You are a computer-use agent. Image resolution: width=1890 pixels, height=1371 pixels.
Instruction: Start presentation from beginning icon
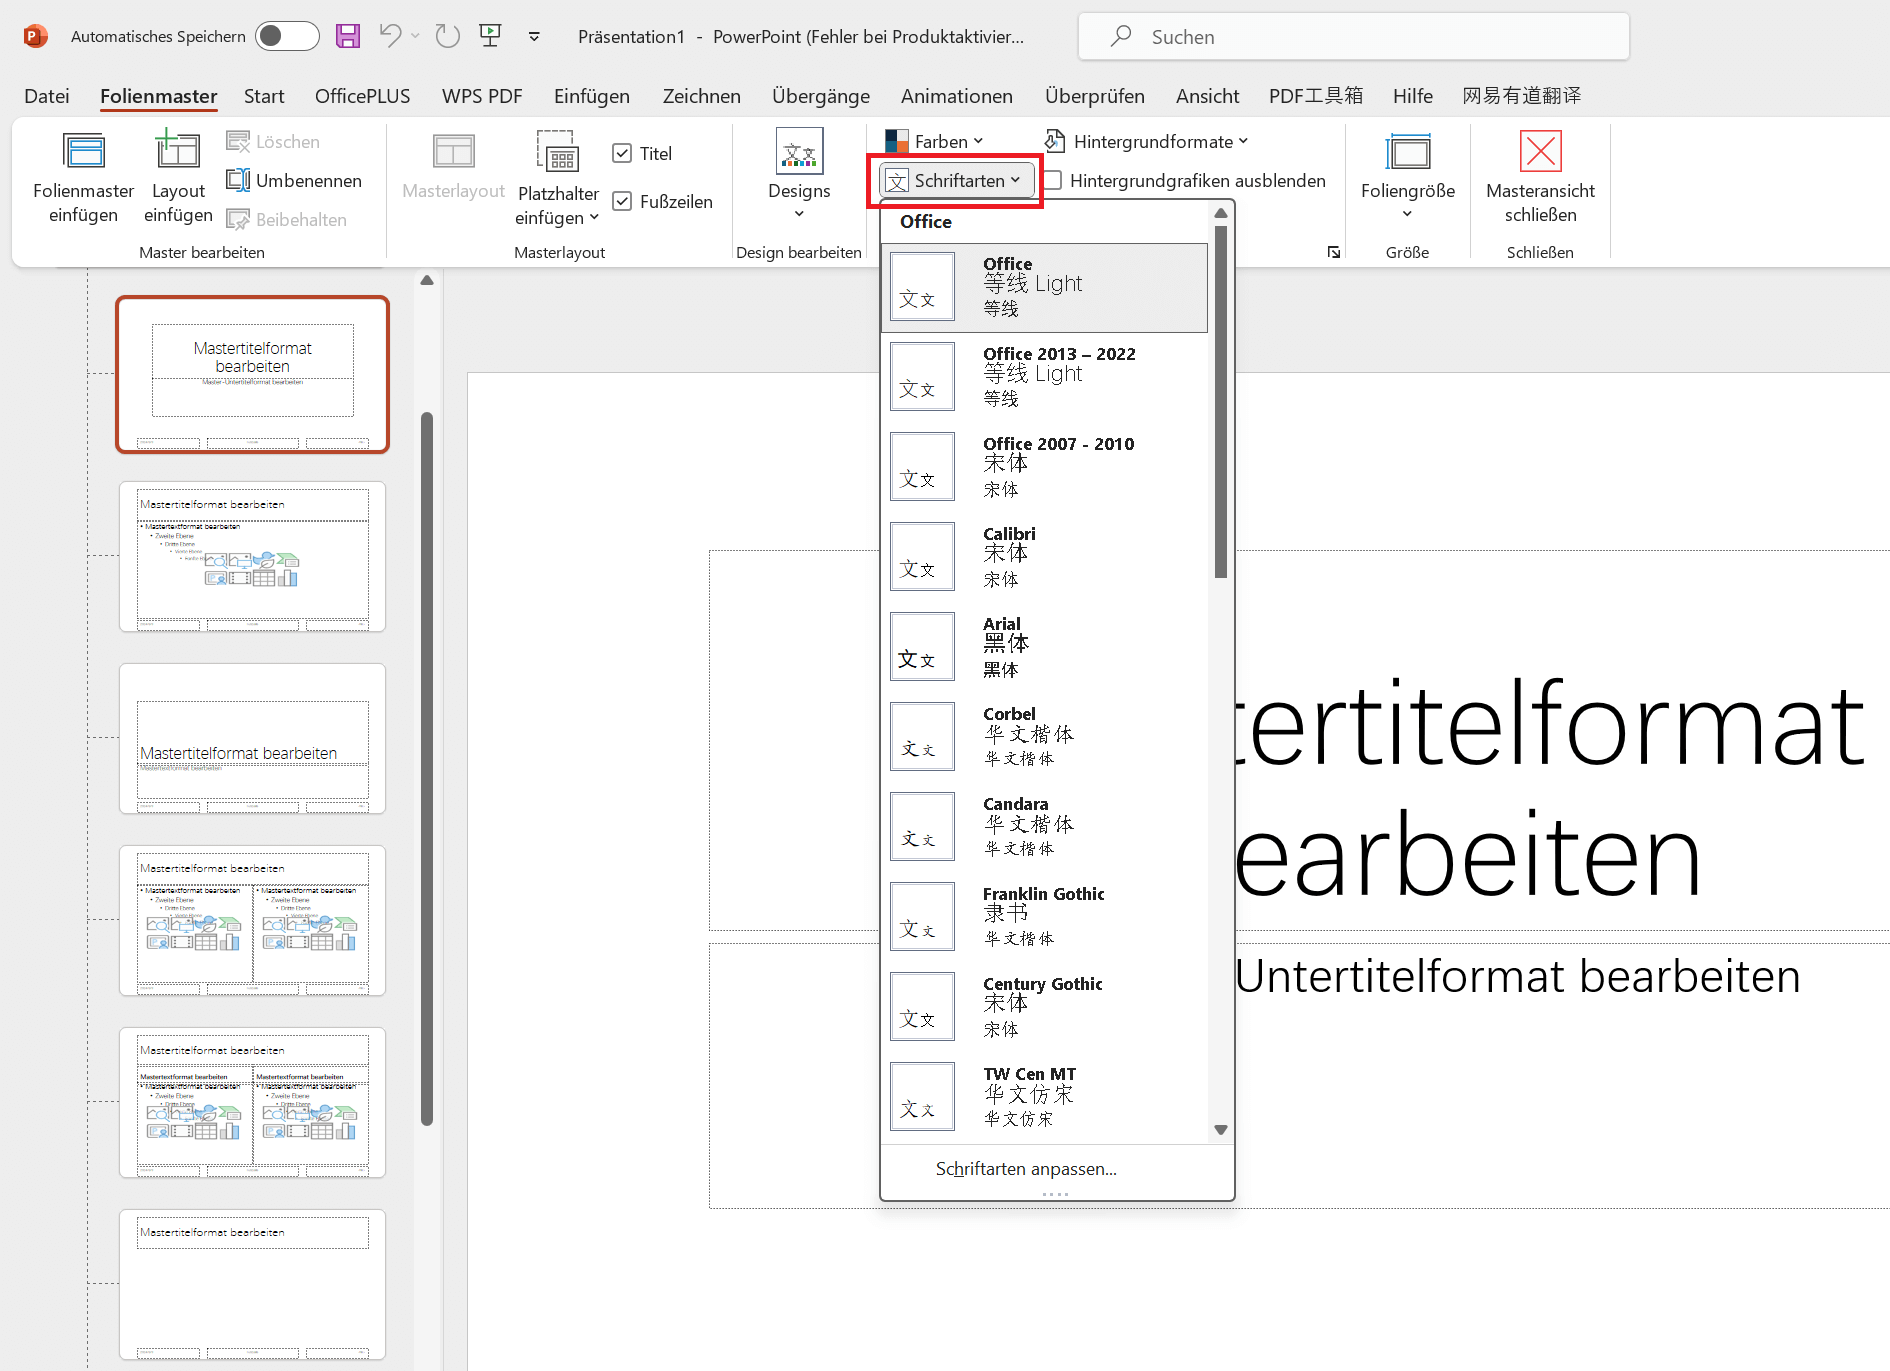(490, 37)
